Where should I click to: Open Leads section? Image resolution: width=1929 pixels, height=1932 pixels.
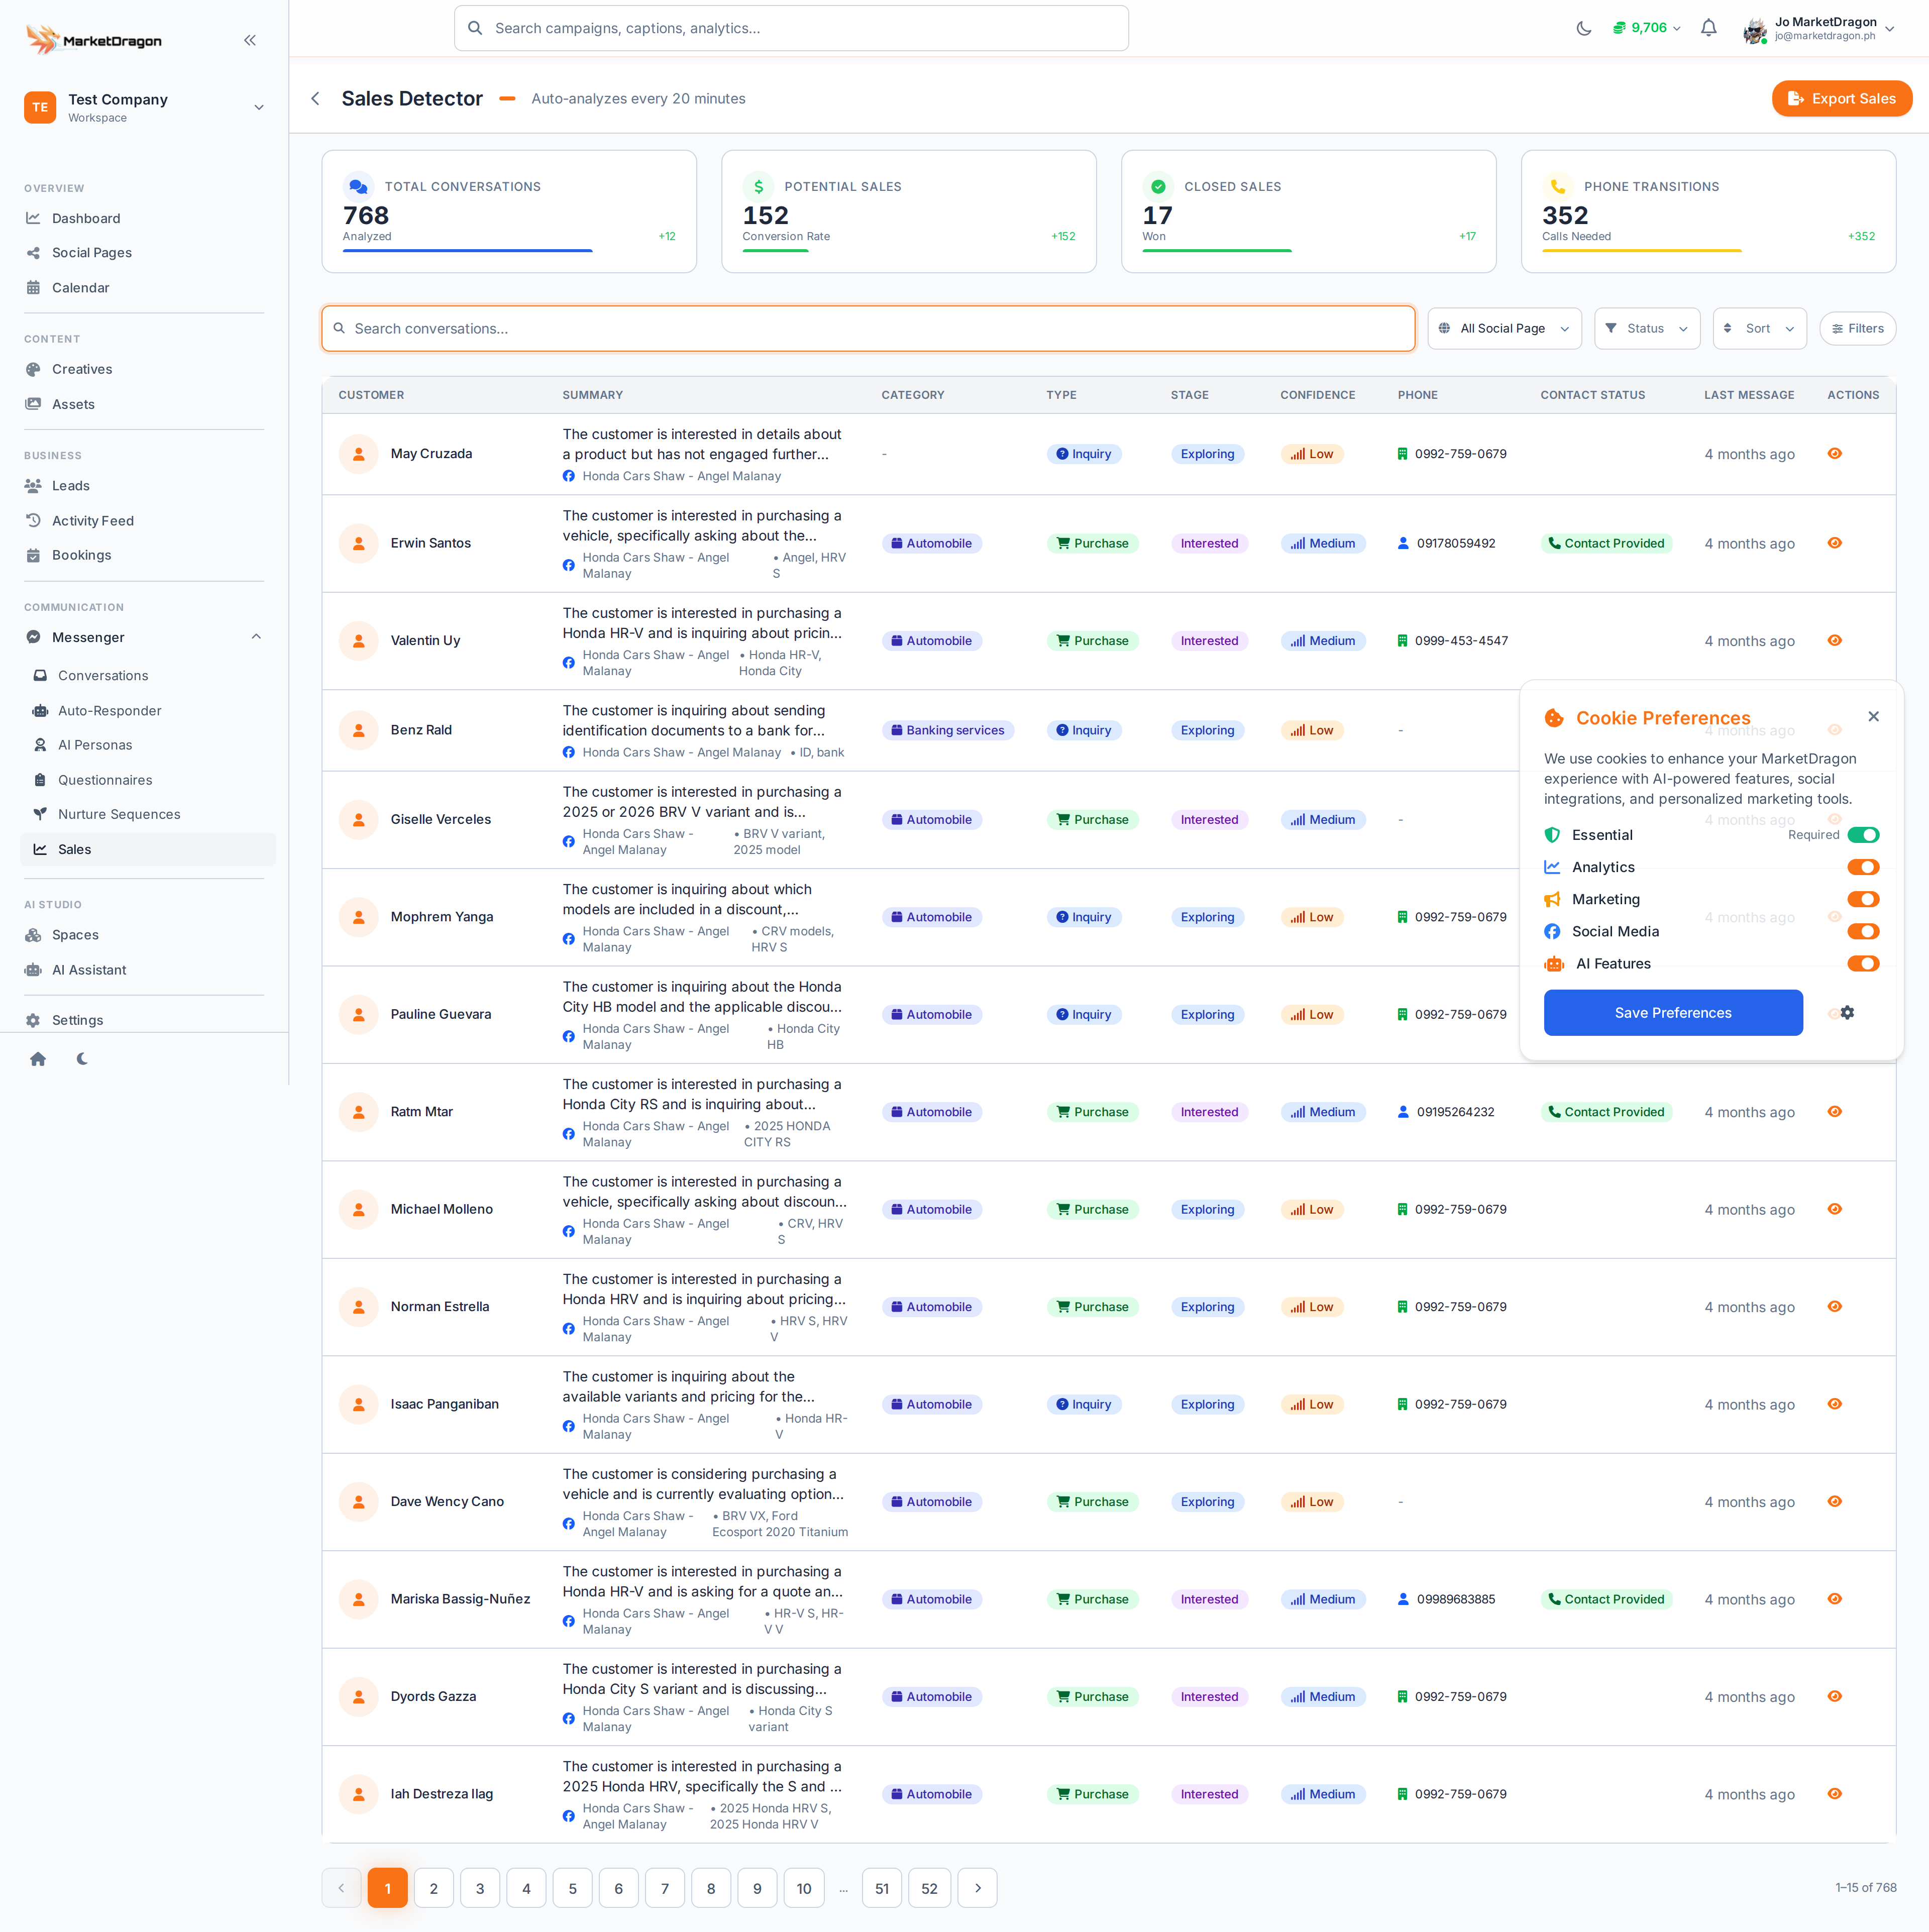tap(71, 486)
